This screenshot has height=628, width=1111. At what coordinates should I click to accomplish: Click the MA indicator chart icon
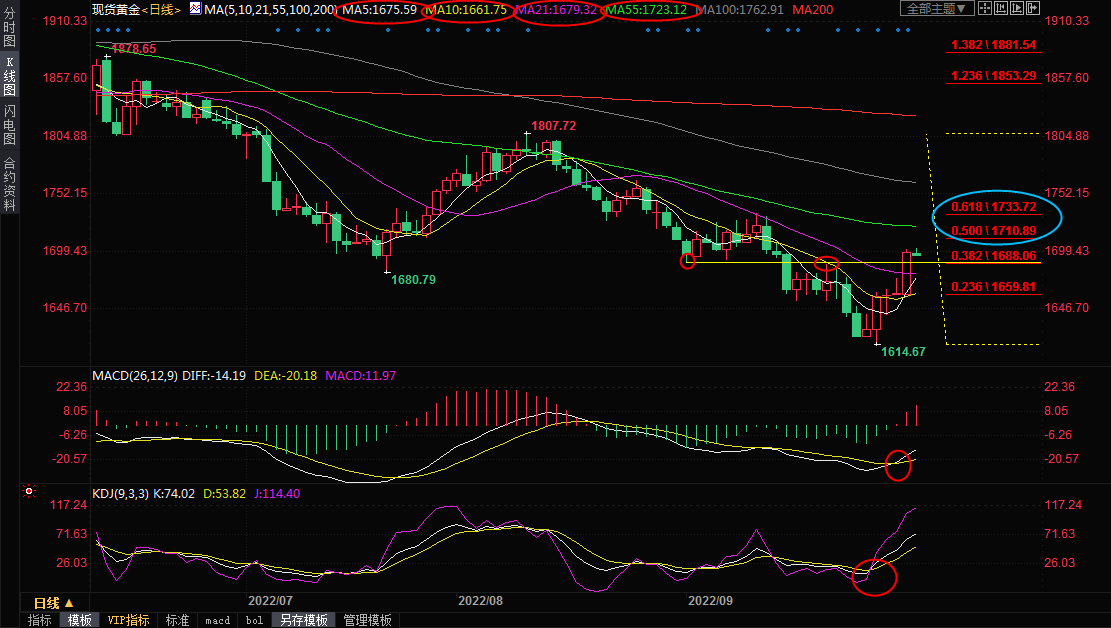point(196,10)
